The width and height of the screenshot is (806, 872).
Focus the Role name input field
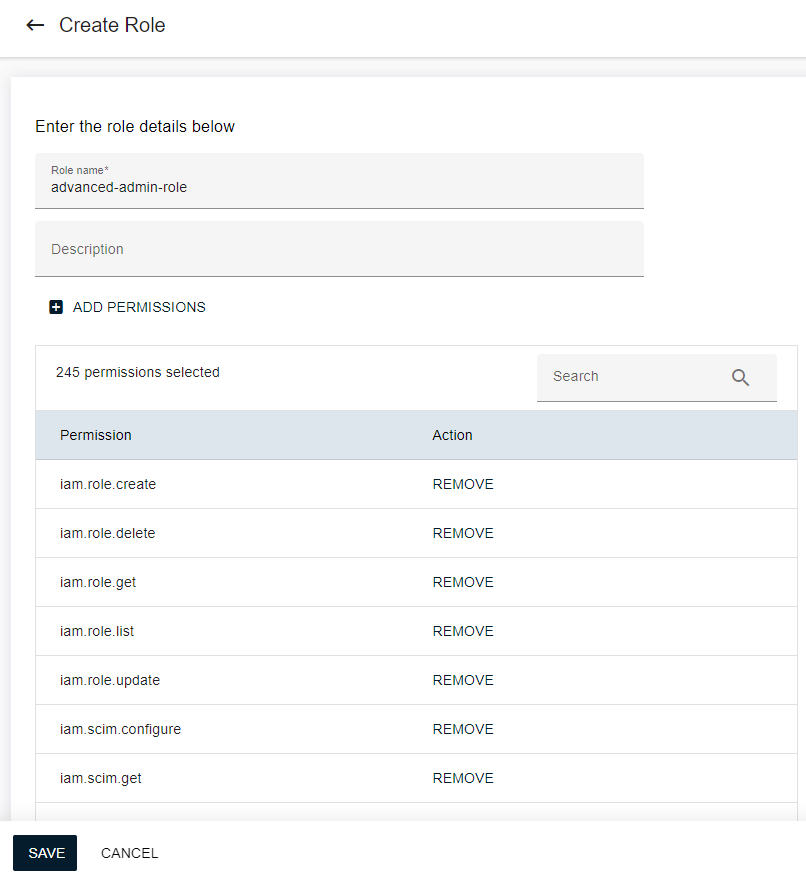339,186
